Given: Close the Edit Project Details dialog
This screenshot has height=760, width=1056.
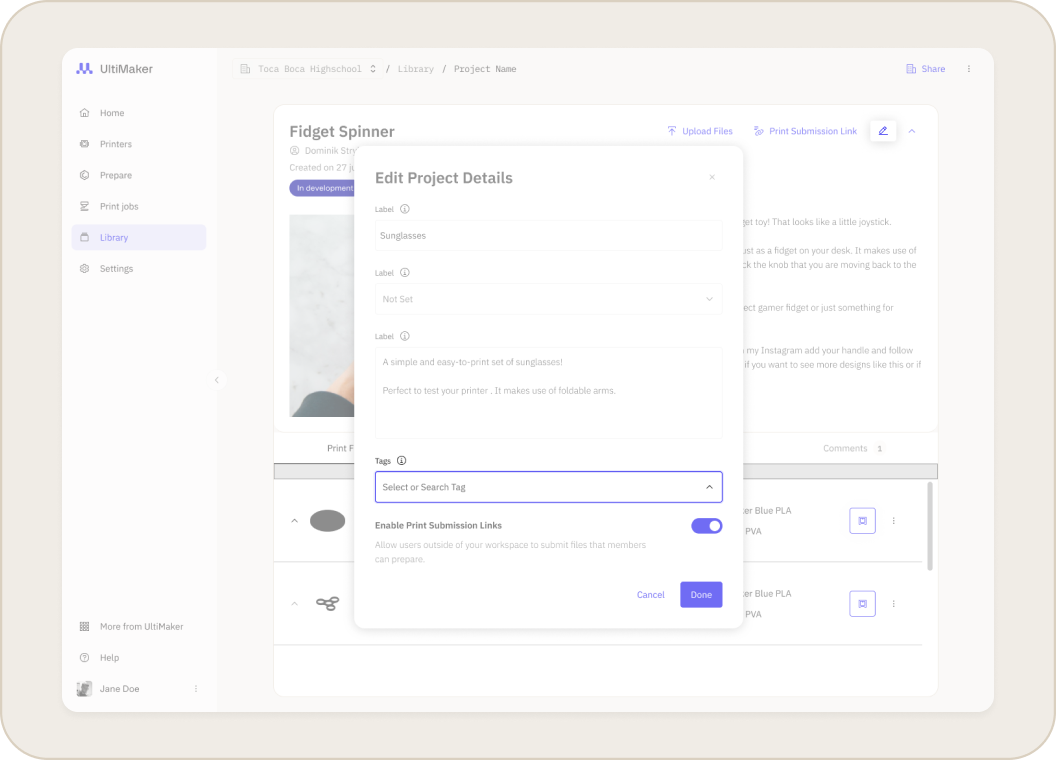Looking at the screenshot, I should point(712,177).
